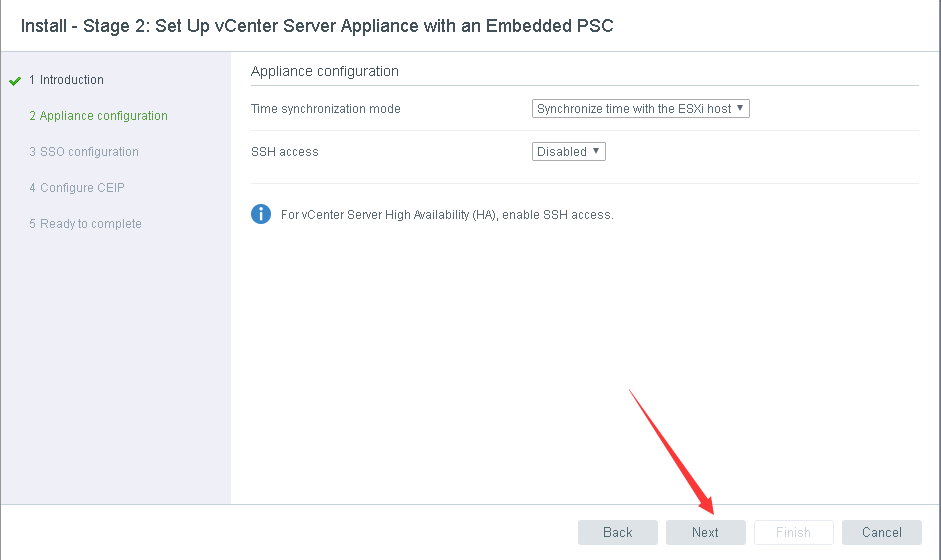
Task: Click the green checkmark beside Introduction
Action: pyautogui.click(x=15, y=81)
